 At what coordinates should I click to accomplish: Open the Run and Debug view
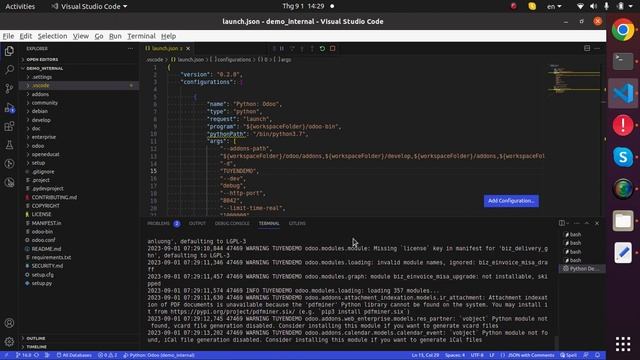tap(9, 108)
